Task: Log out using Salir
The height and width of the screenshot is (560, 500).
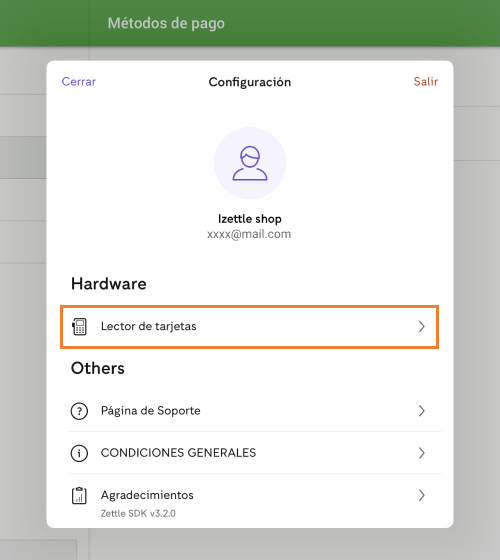Action: tap(425, 81)
